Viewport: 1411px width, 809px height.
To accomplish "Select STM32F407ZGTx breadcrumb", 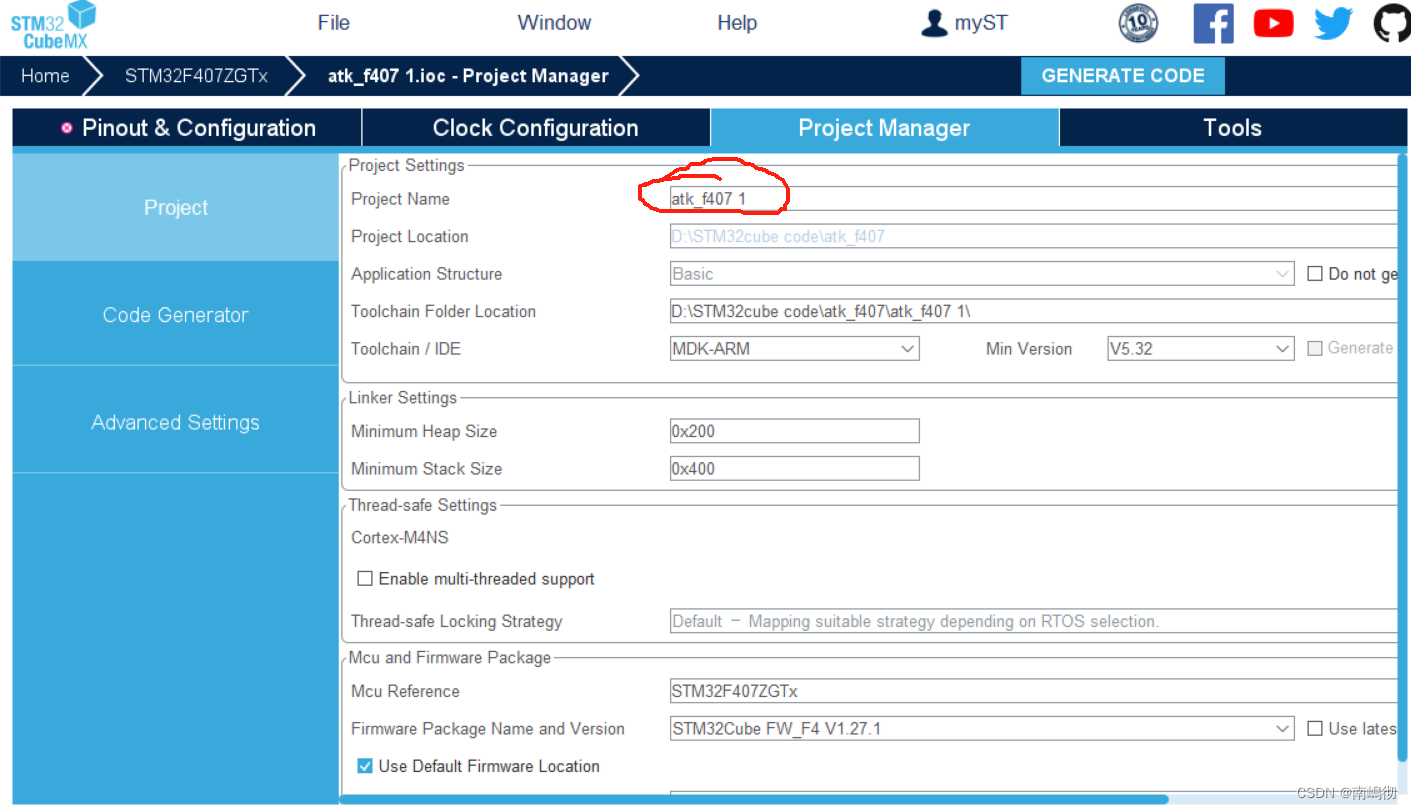I will [196, 76].
